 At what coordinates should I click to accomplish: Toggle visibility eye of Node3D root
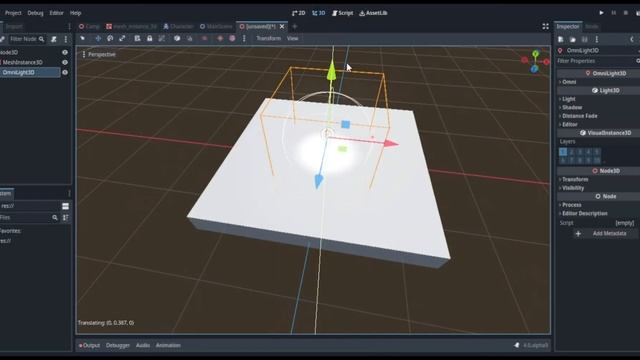pos(65,52)
